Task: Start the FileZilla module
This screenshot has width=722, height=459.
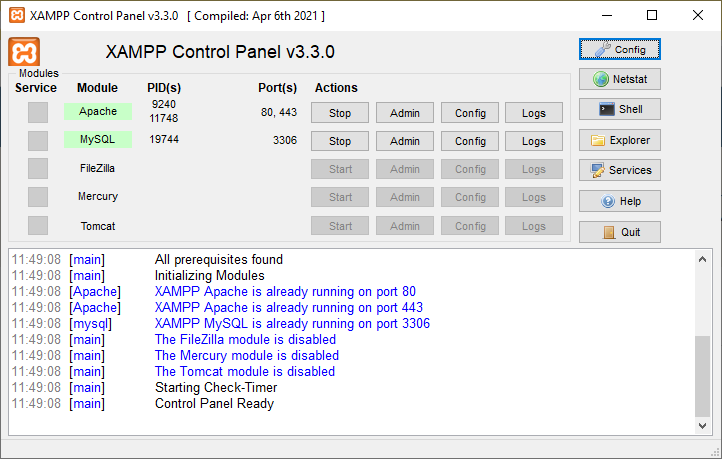Action: tap(340, 169)
